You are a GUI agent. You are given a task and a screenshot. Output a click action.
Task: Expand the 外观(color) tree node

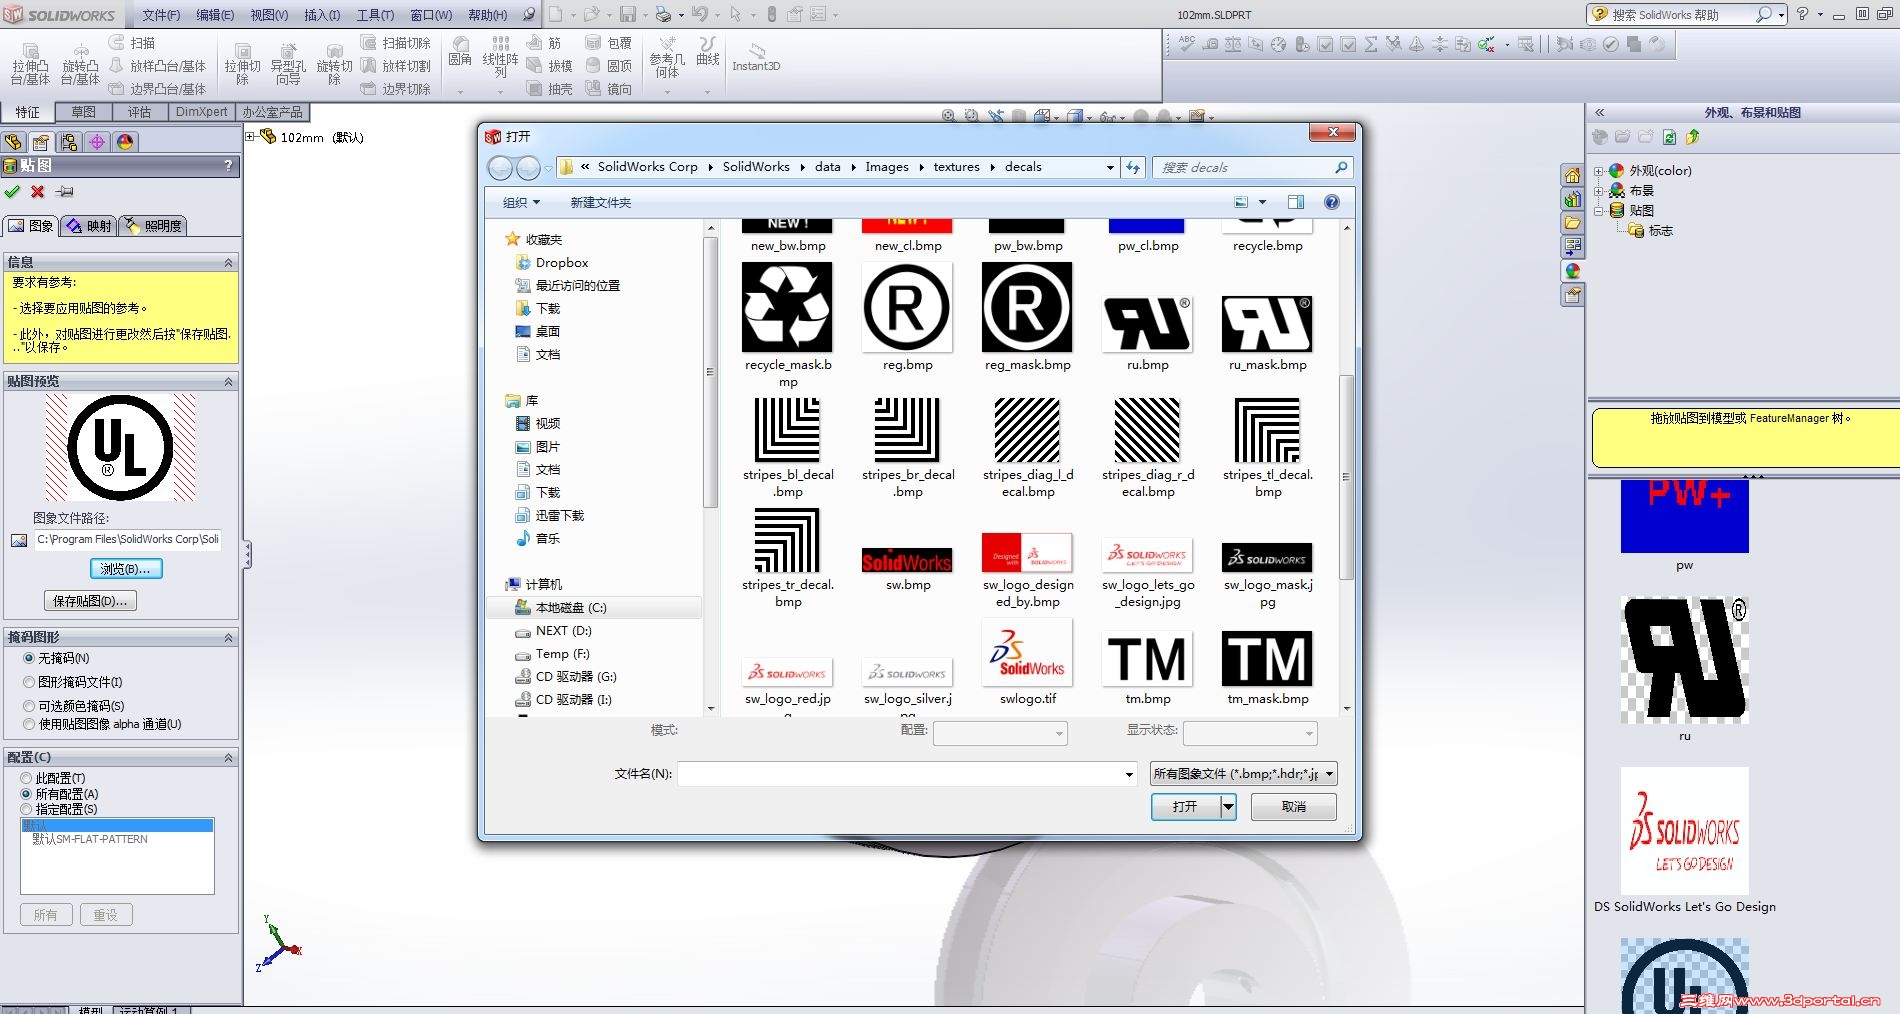1598,171
